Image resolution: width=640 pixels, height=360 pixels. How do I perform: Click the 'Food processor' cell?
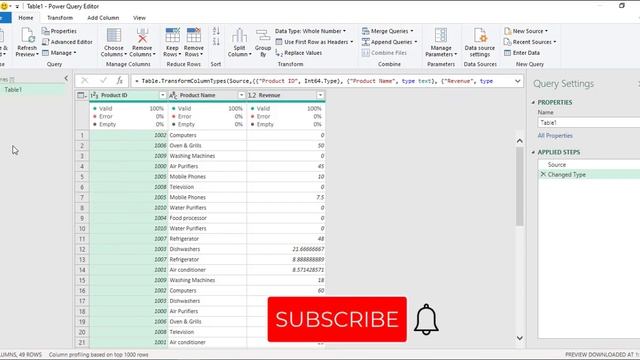pyautogui.click(x=207, y=218)
